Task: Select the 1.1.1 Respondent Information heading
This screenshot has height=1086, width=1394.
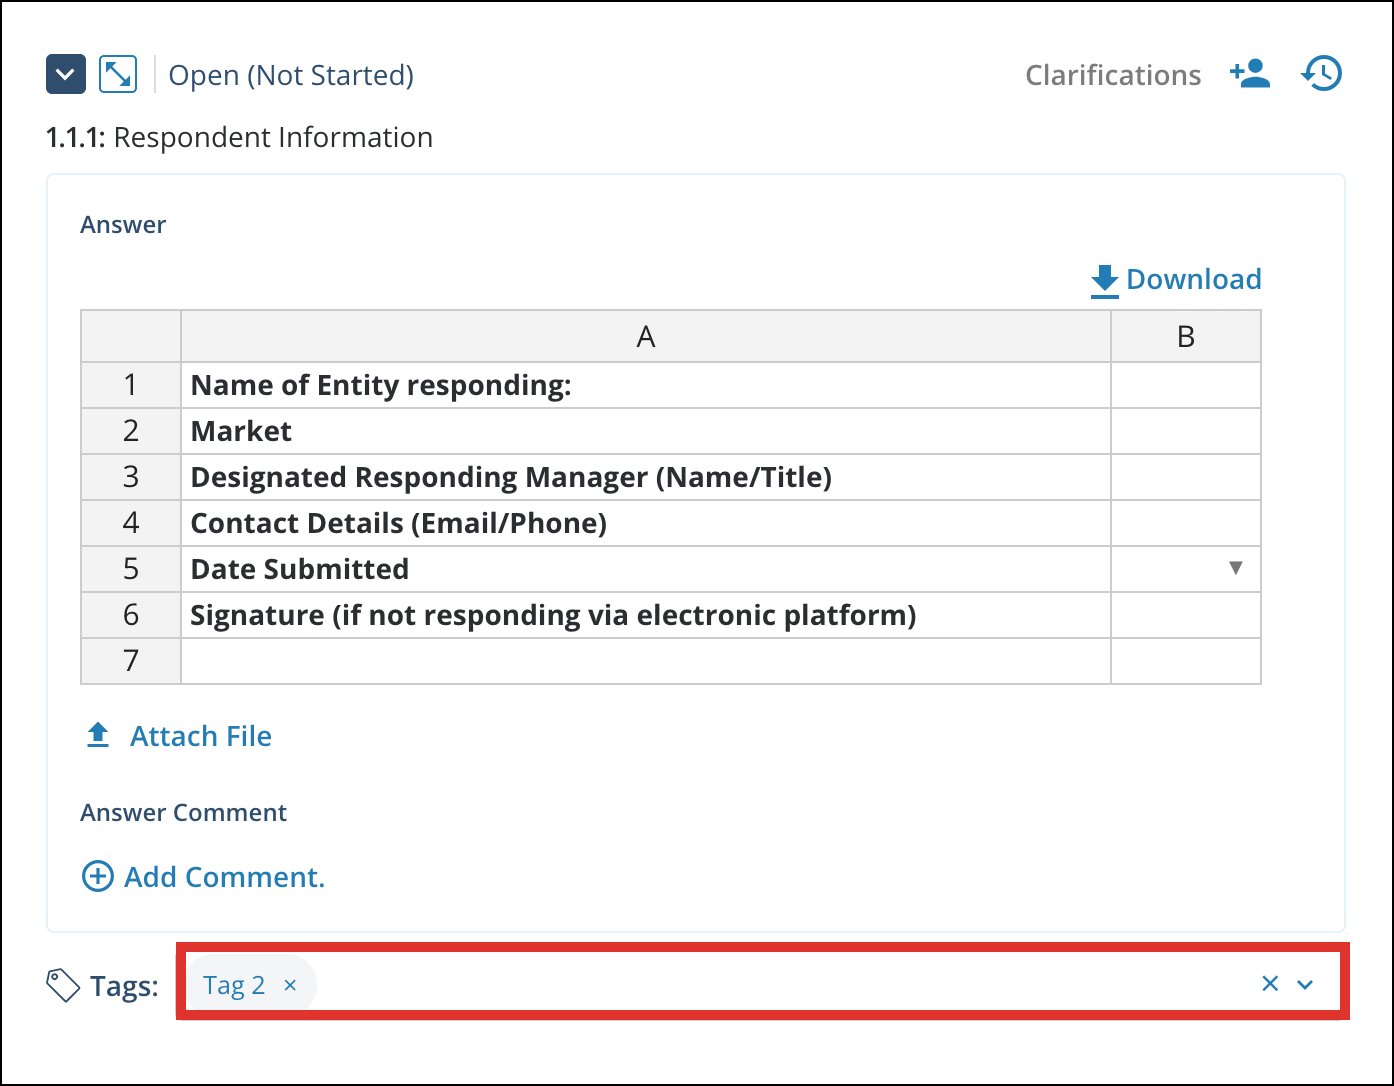Action: coord(238,137)
